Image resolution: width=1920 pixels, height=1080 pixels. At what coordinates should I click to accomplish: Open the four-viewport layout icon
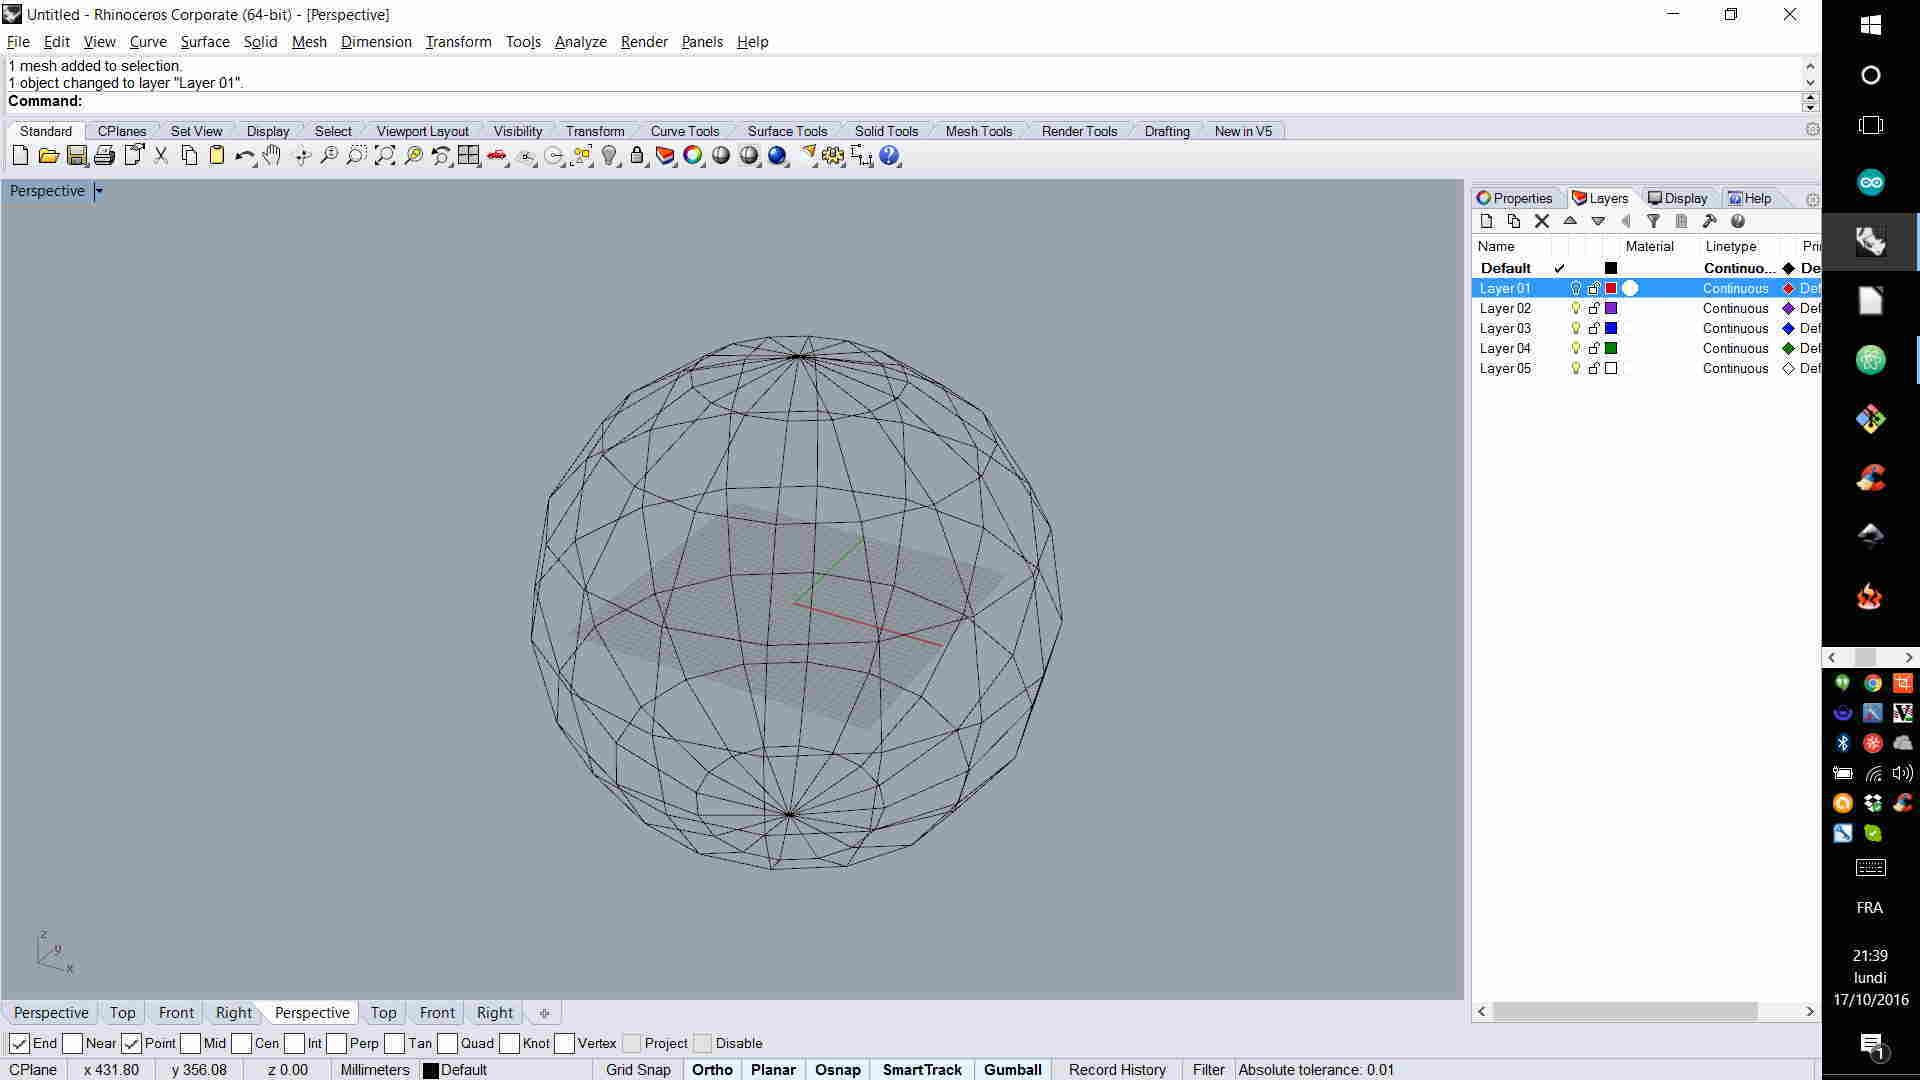click(468, 156)
